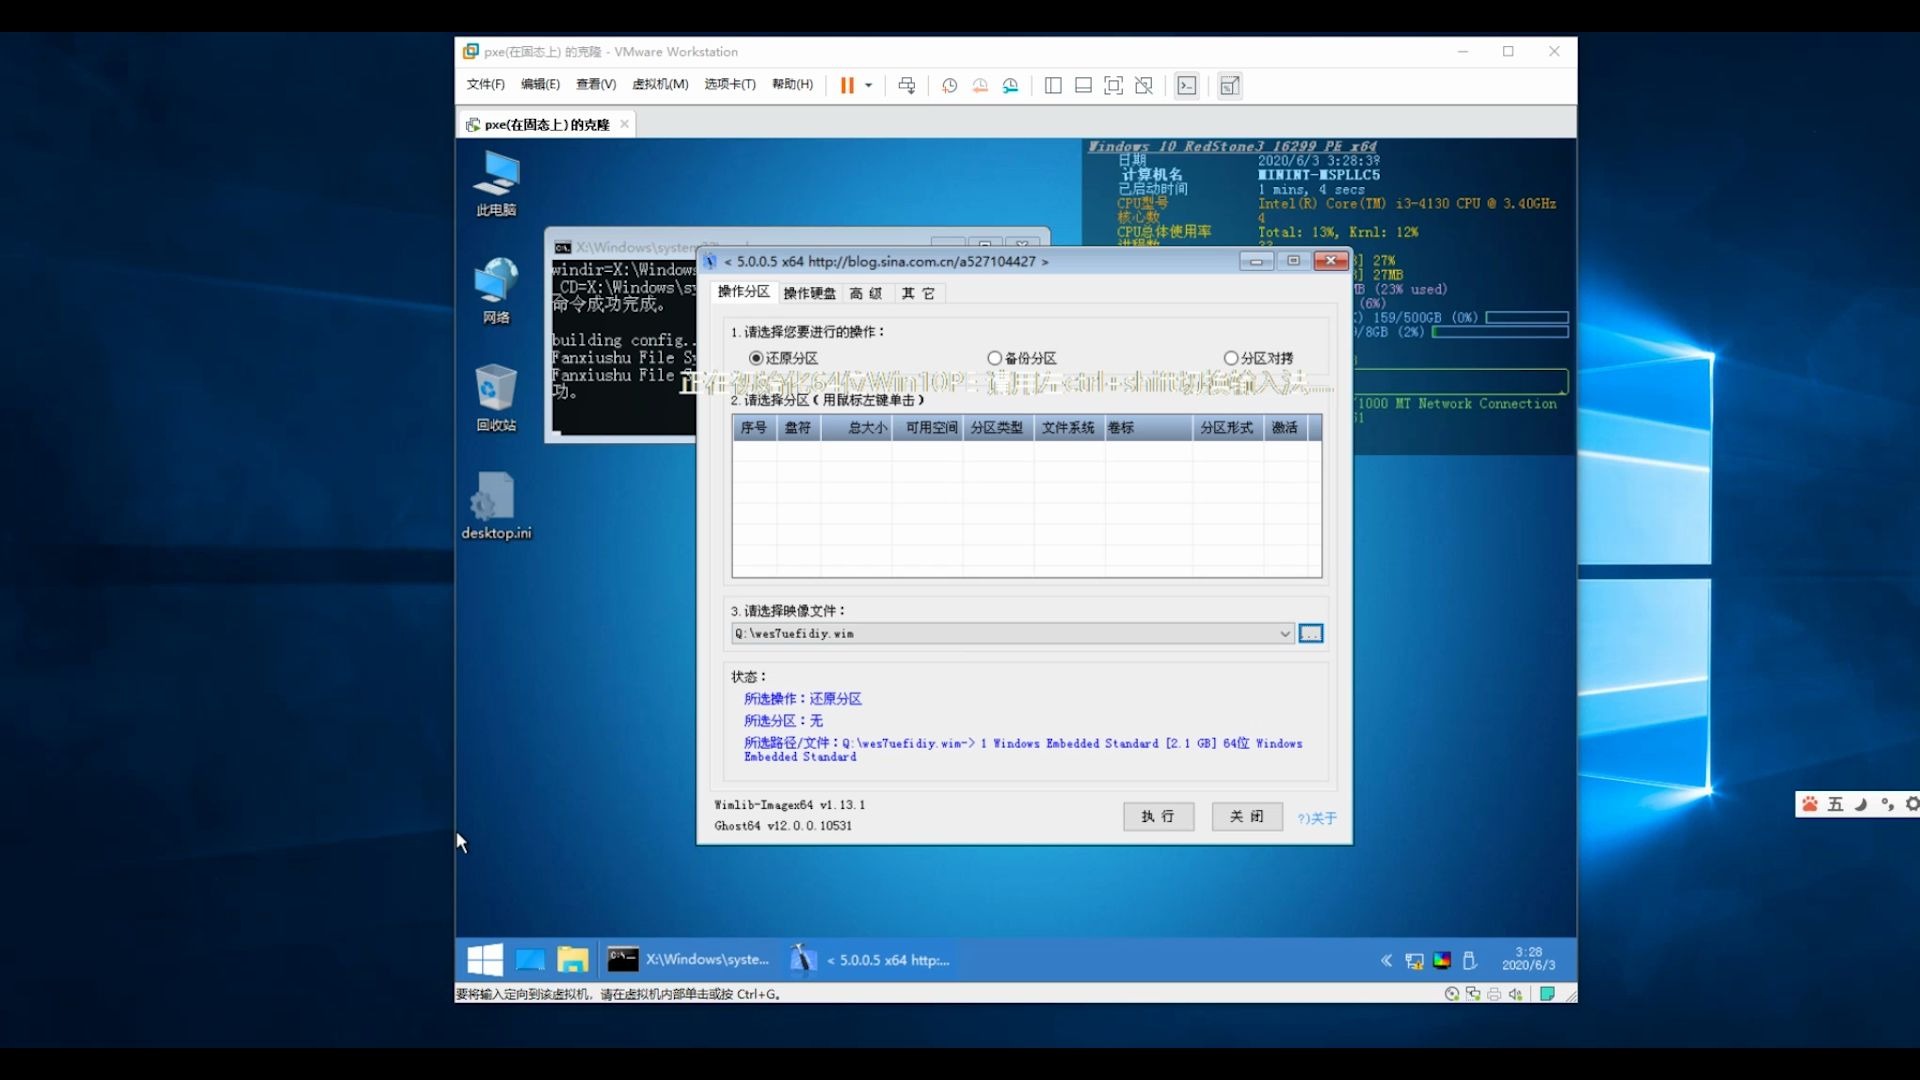Select the 还原分区 radio option

tap(784, 358)
